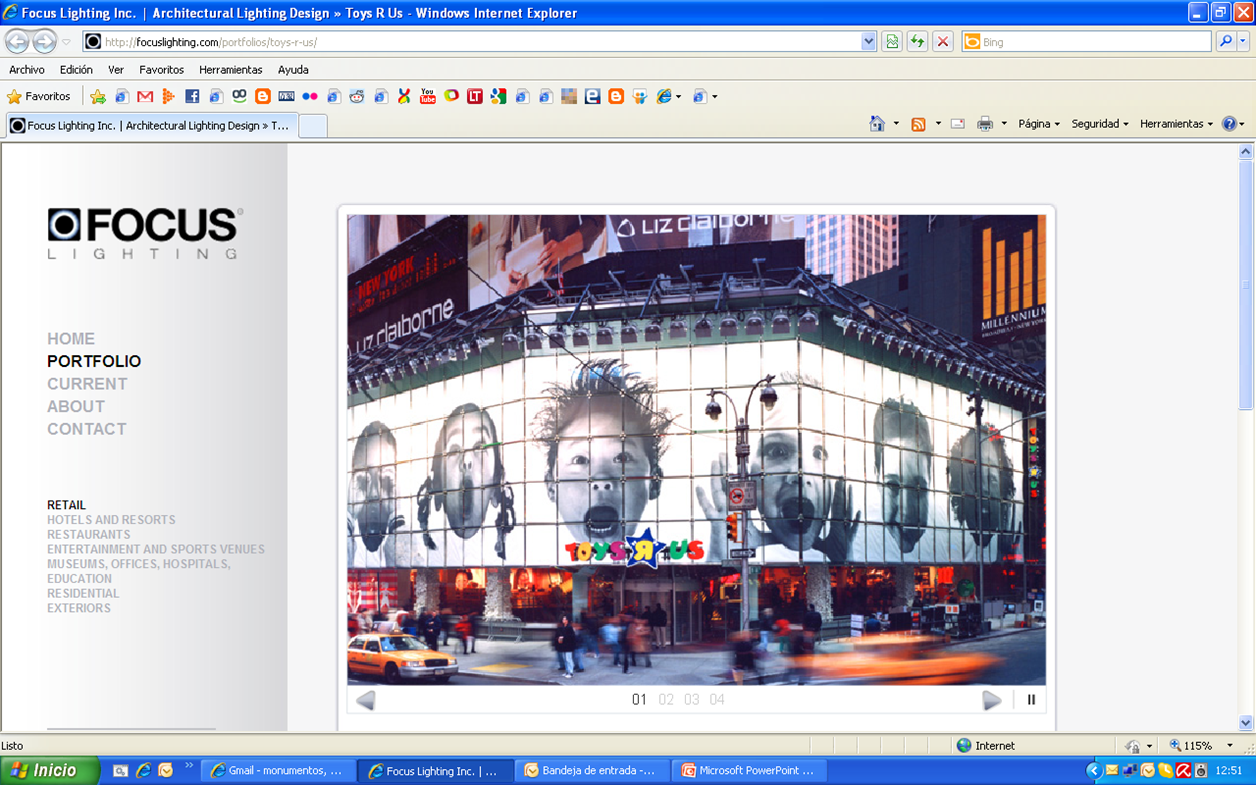Click the page vertical scrollbar thumb
The width and height of the screenshot is (1256, 785).
click(x=1245, y=285)
